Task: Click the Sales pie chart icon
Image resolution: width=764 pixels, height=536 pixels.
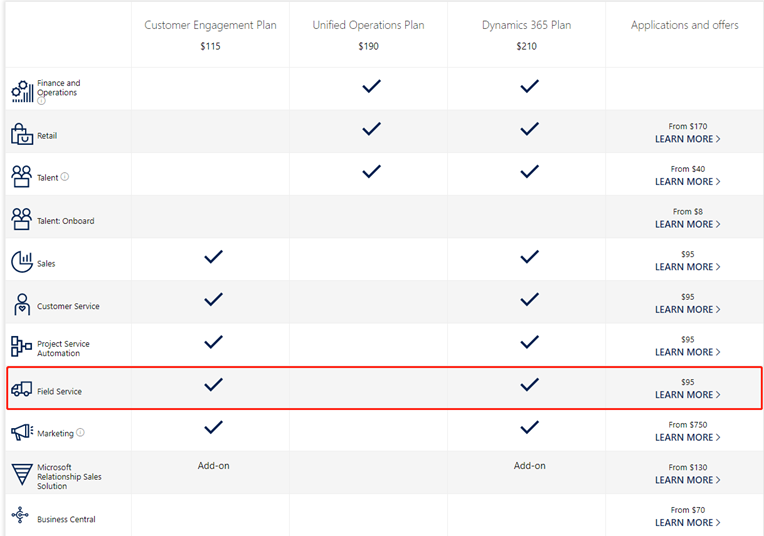Action: pyautogui.click(x=22, y=262)
